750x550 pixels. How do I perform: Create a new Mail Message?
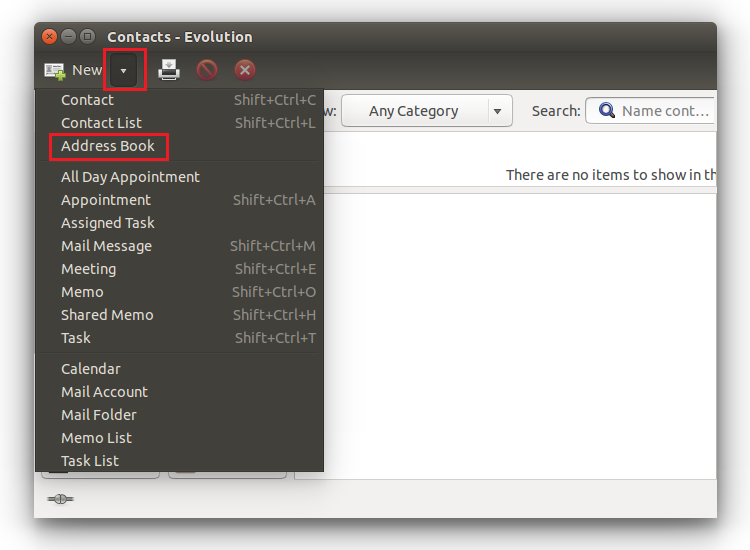(x=179, y=246)
